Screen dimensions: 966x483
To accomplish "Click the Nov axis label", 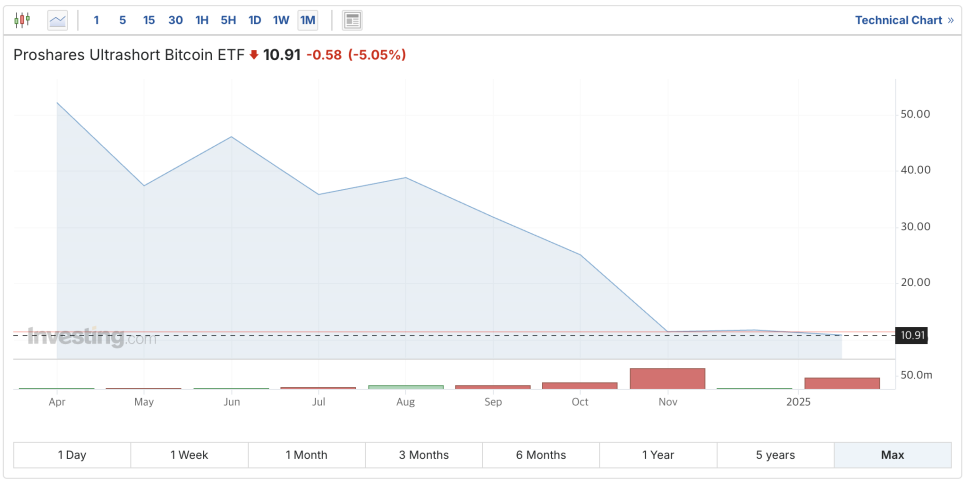I will (x=668, y=402).
